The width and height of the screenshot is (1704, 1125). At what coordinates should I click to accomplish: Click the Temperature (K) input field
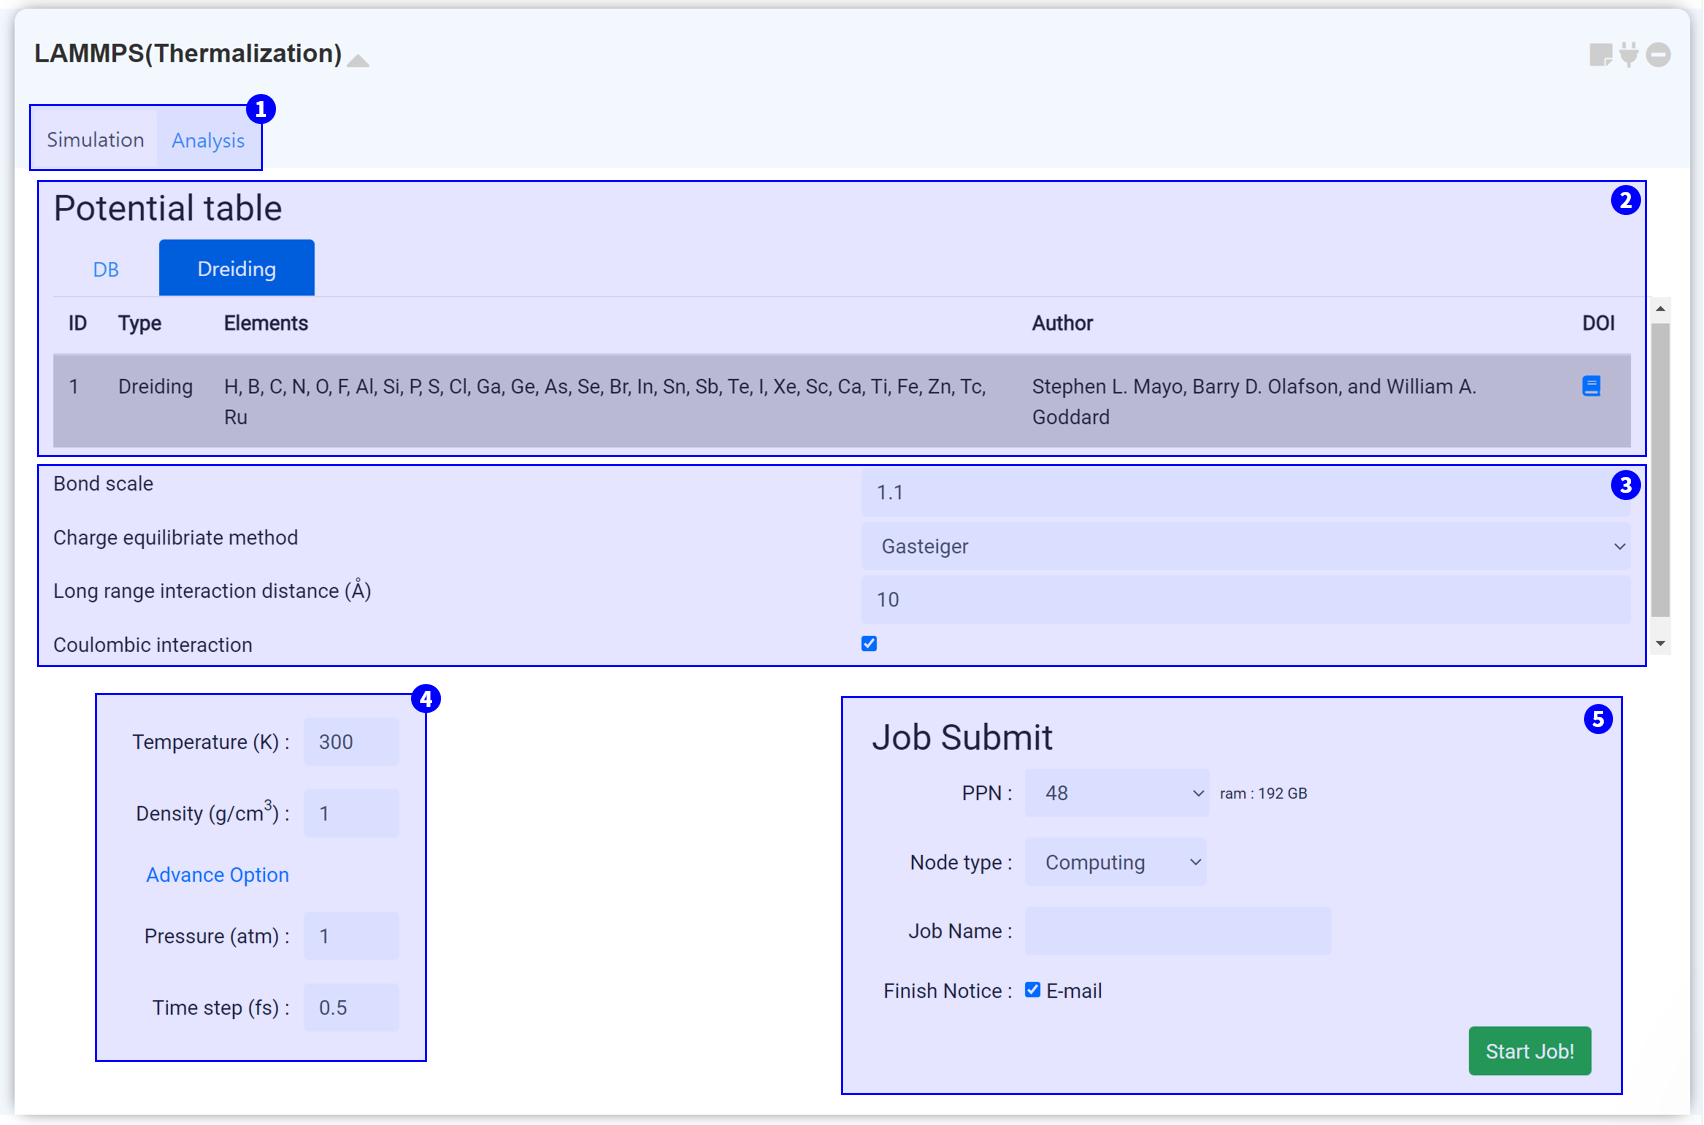pyautogui.click(x=351, y=742)
